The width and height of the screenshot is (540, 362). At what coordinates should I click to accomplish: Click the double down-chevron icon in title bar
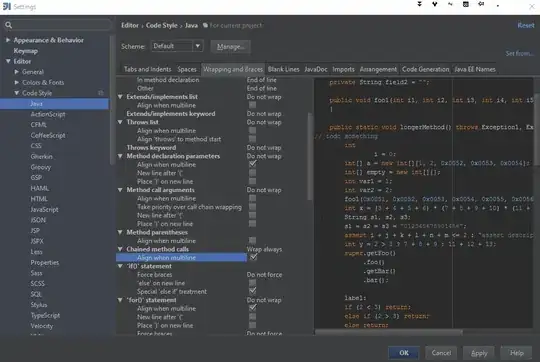tap(419, 4)
